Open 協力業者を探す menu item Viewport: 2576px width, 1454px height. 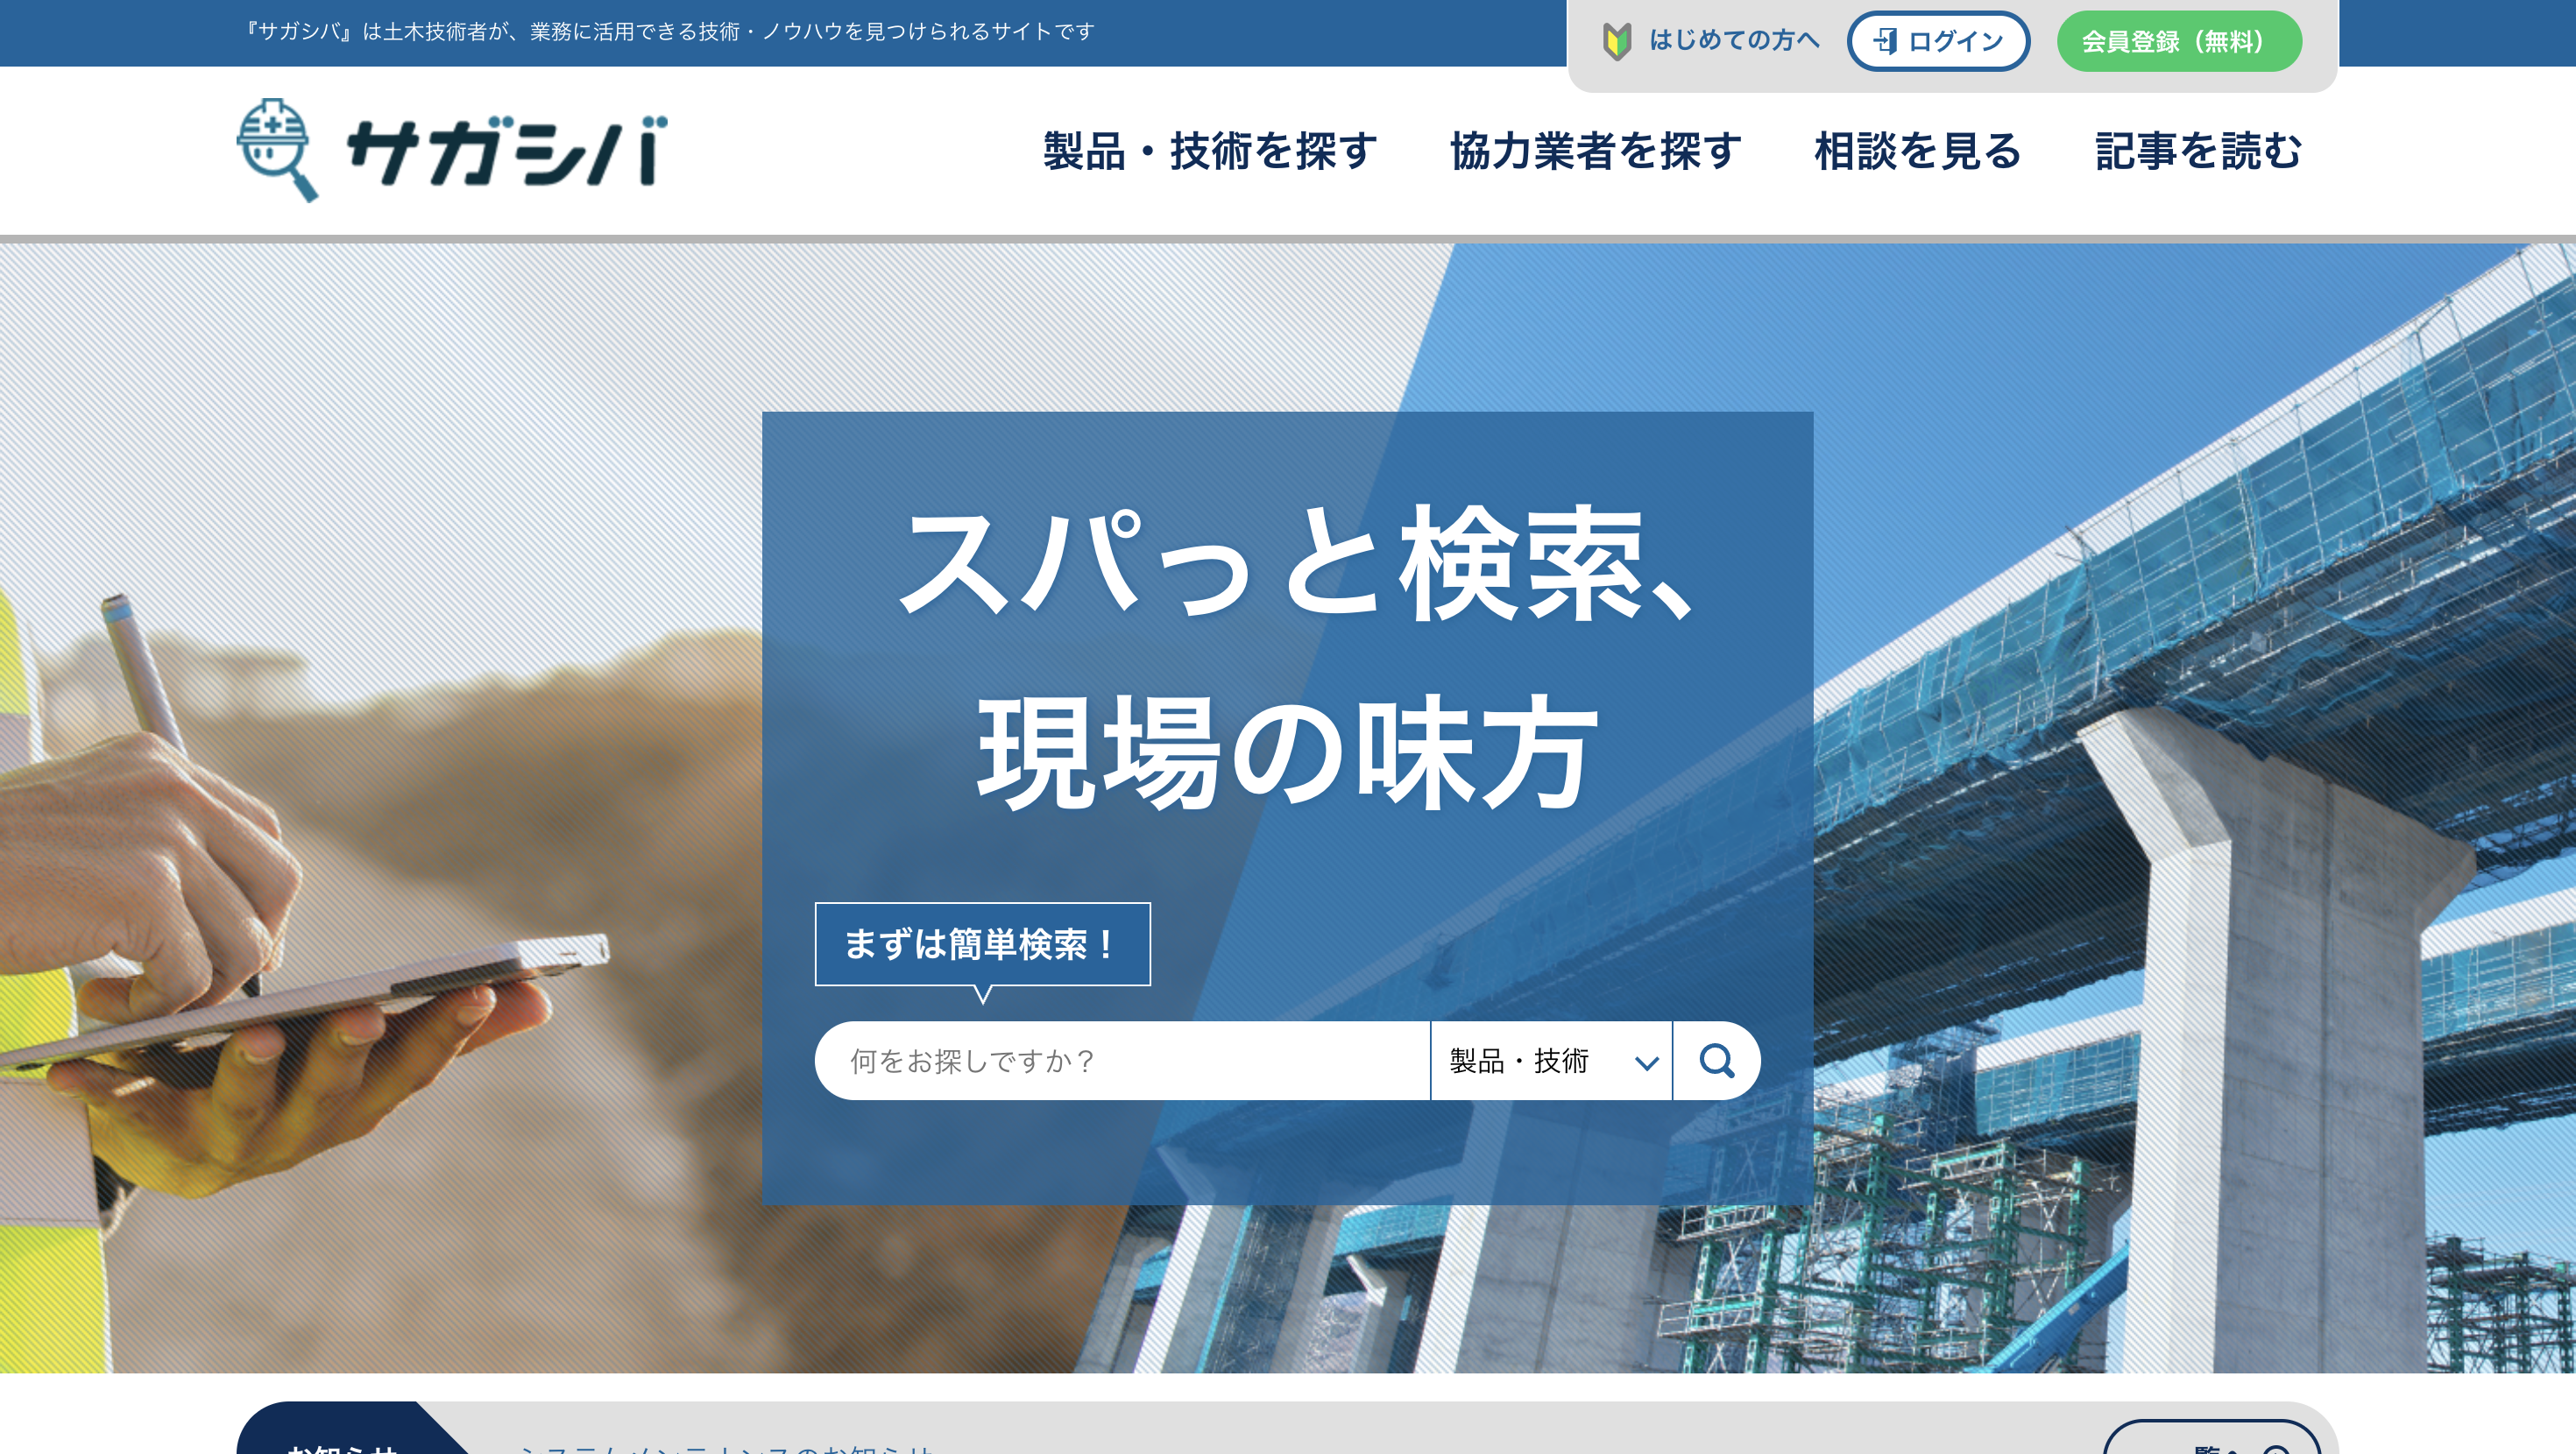[x=1595, y=152]
